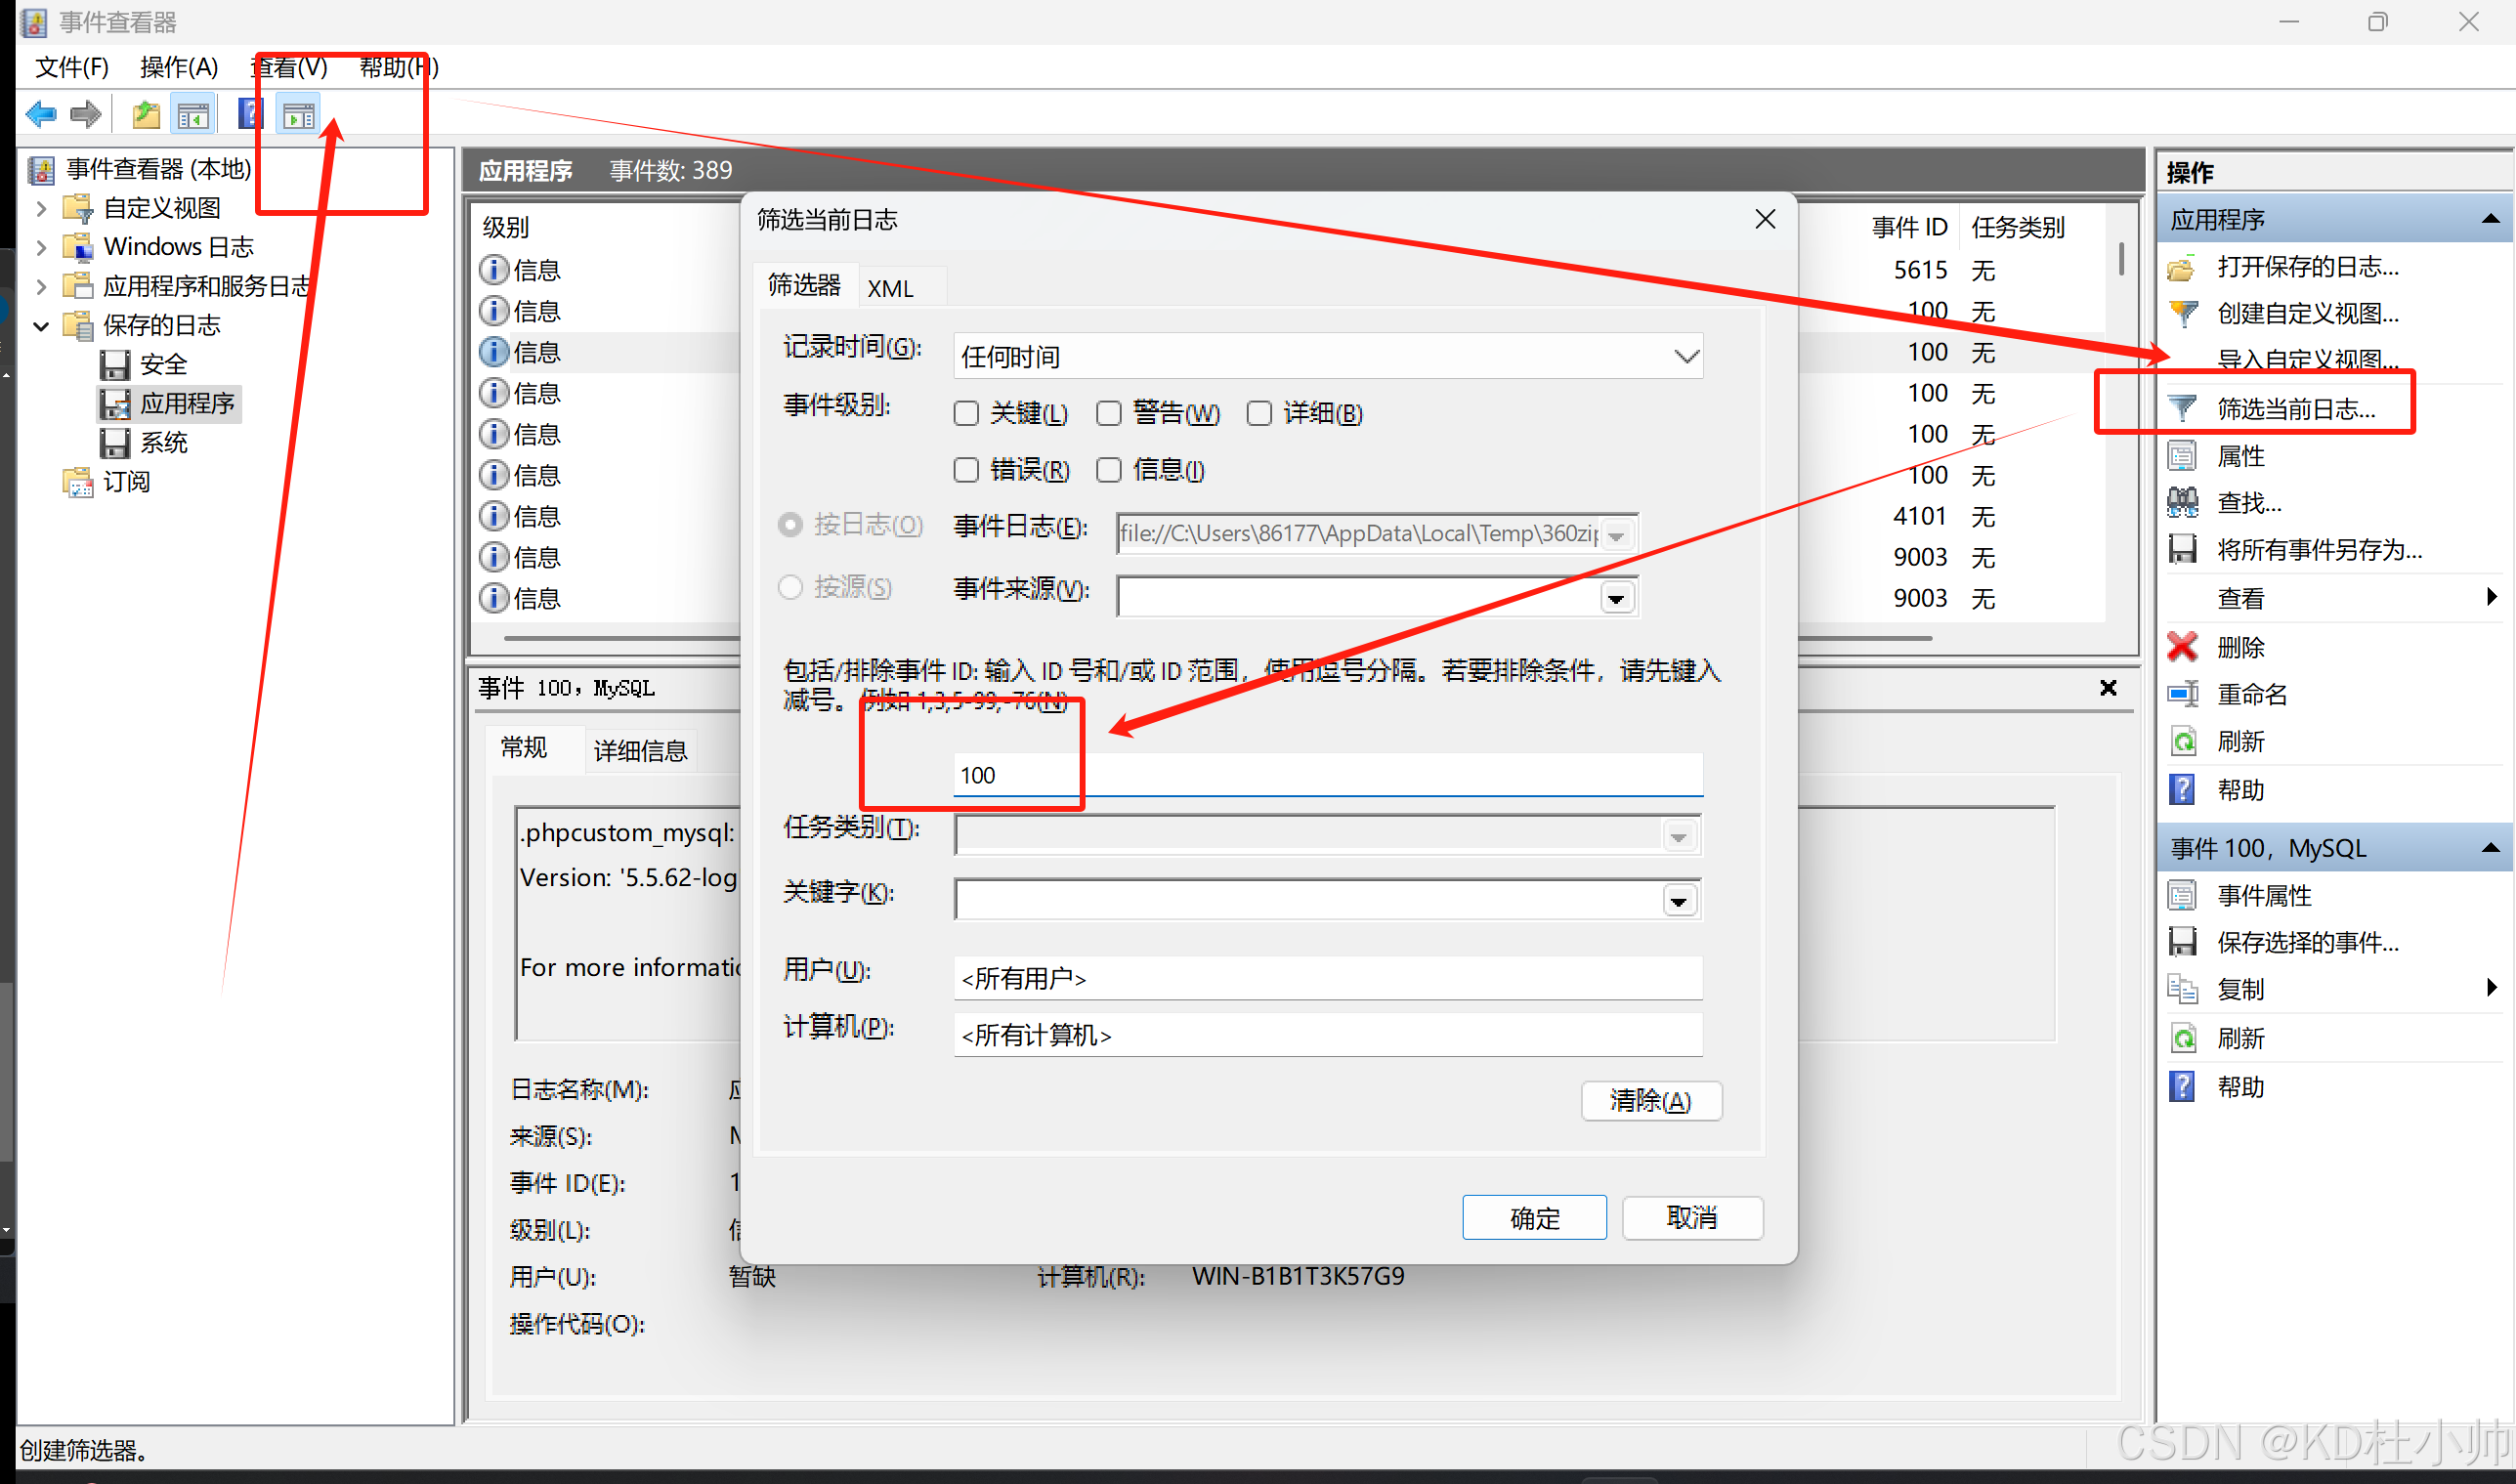Click the 清除(A) clear button
Viewport: 2516px width, 1484px height.
1650,1101
